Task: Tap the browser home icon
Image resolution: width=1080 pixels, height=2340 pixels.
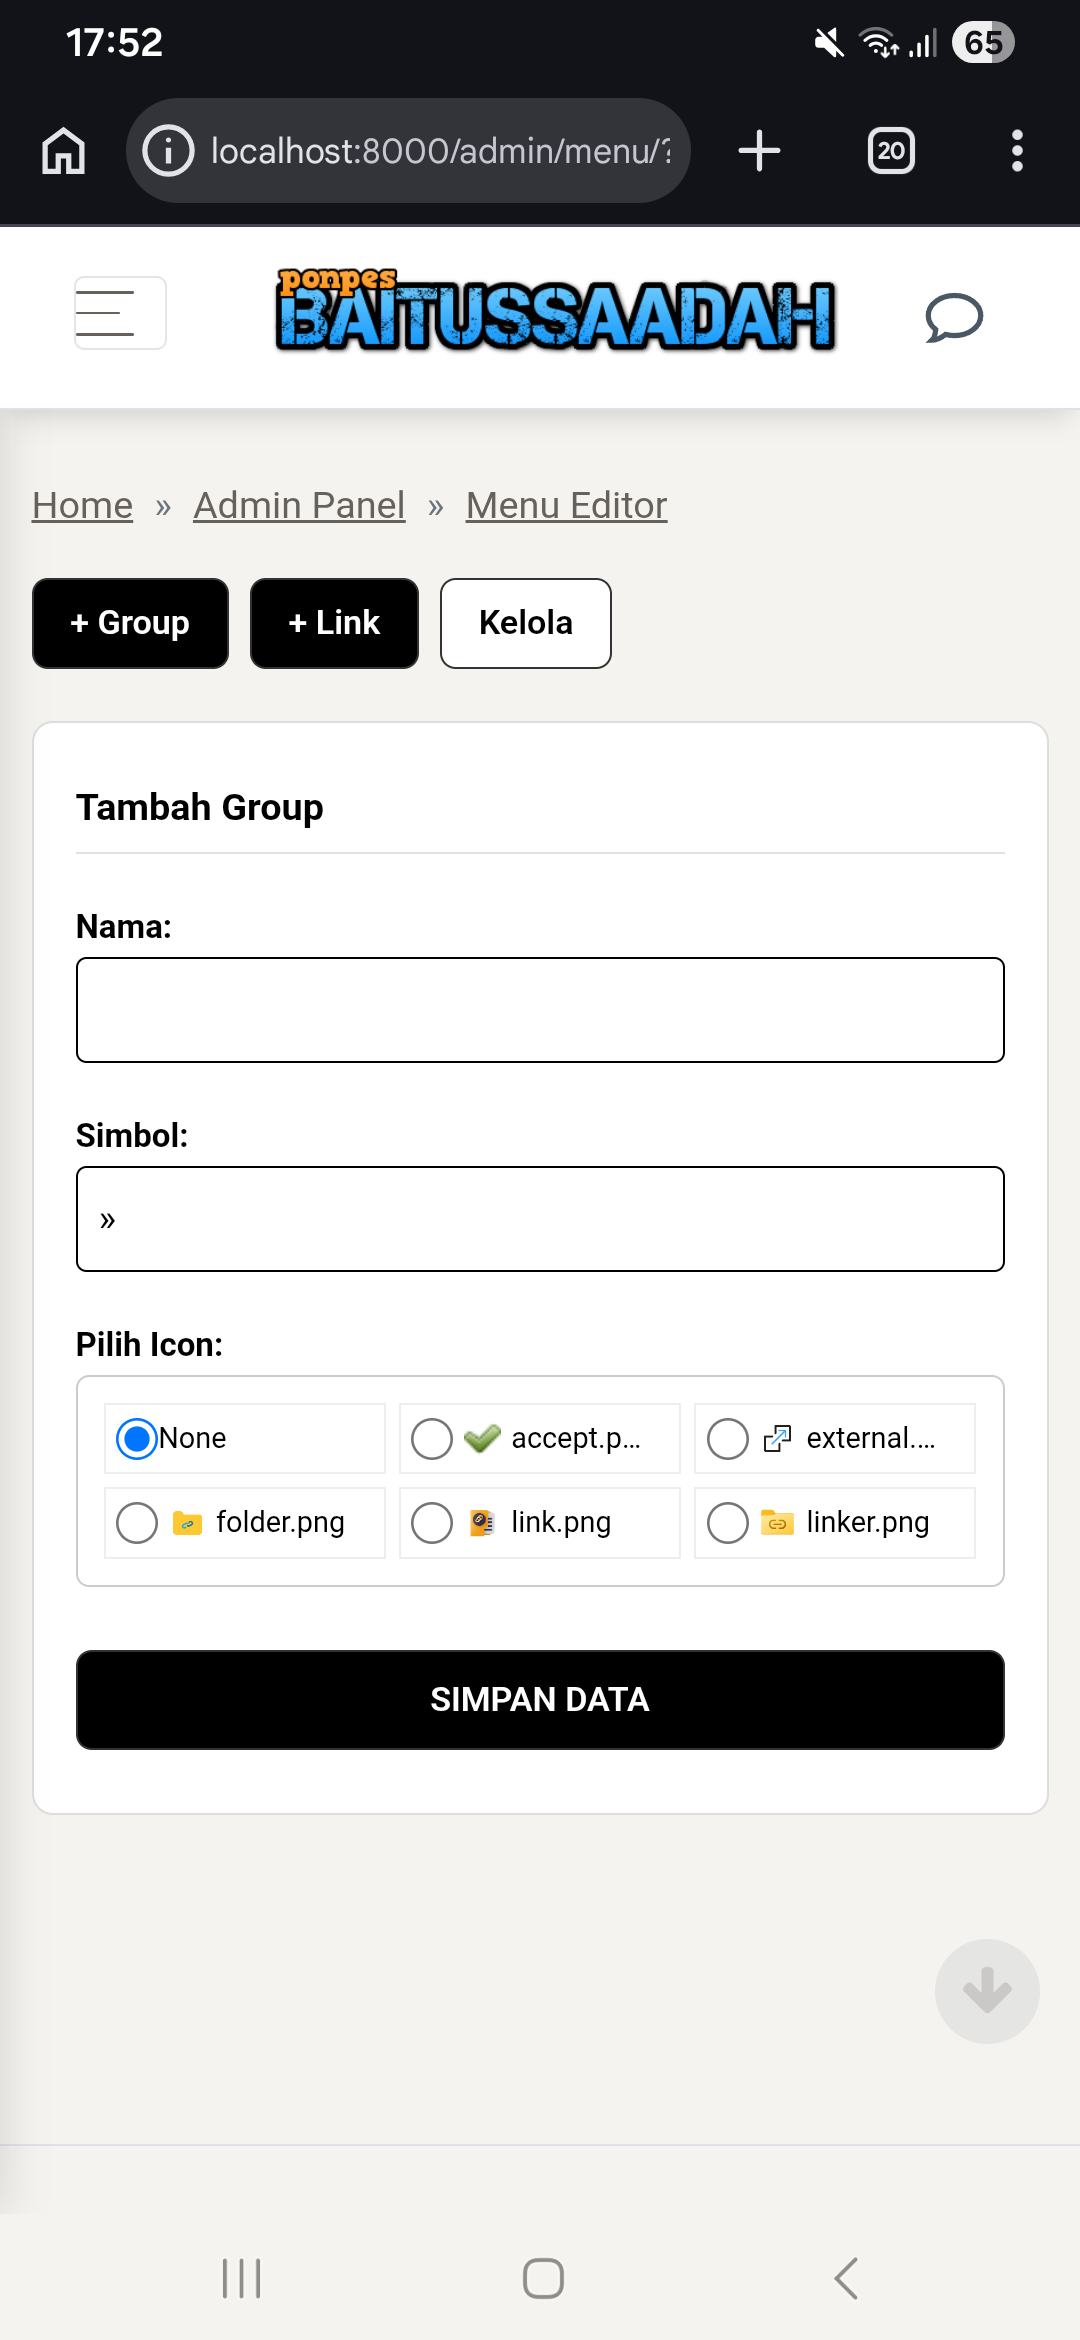Action: click(64, 151)
